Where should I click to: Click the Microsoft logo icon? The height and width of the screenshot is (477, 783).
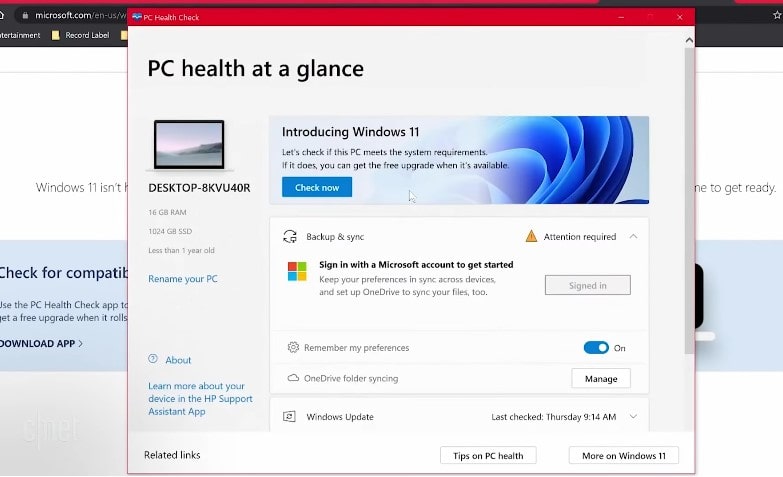[297, 272]
